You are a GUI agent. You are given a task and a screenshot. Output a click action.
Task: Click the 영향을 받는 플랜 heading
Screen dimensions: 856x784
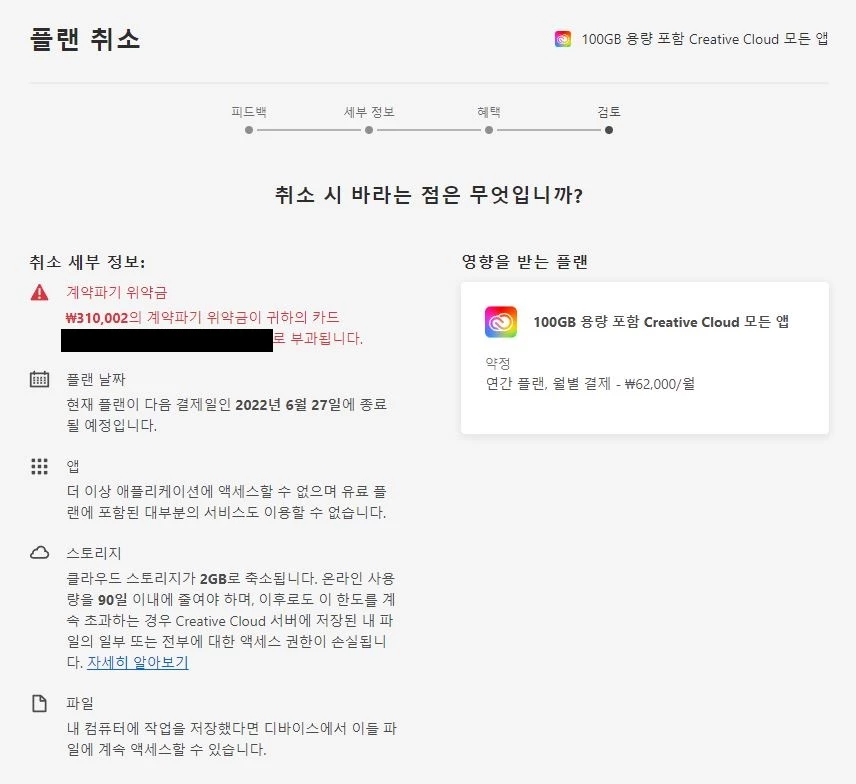point(525,262)
